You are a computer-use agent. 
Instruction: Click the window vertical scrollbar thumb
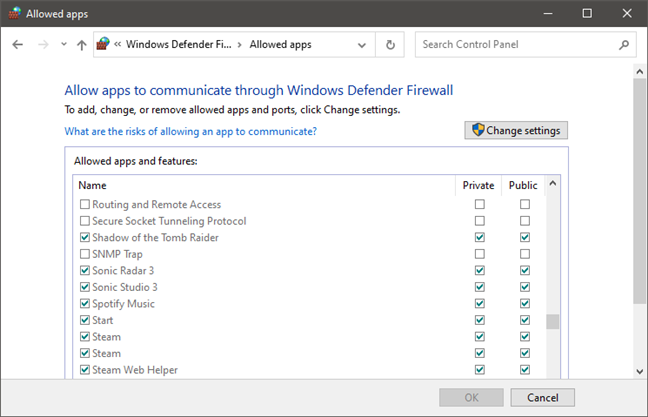pos(640,191)
